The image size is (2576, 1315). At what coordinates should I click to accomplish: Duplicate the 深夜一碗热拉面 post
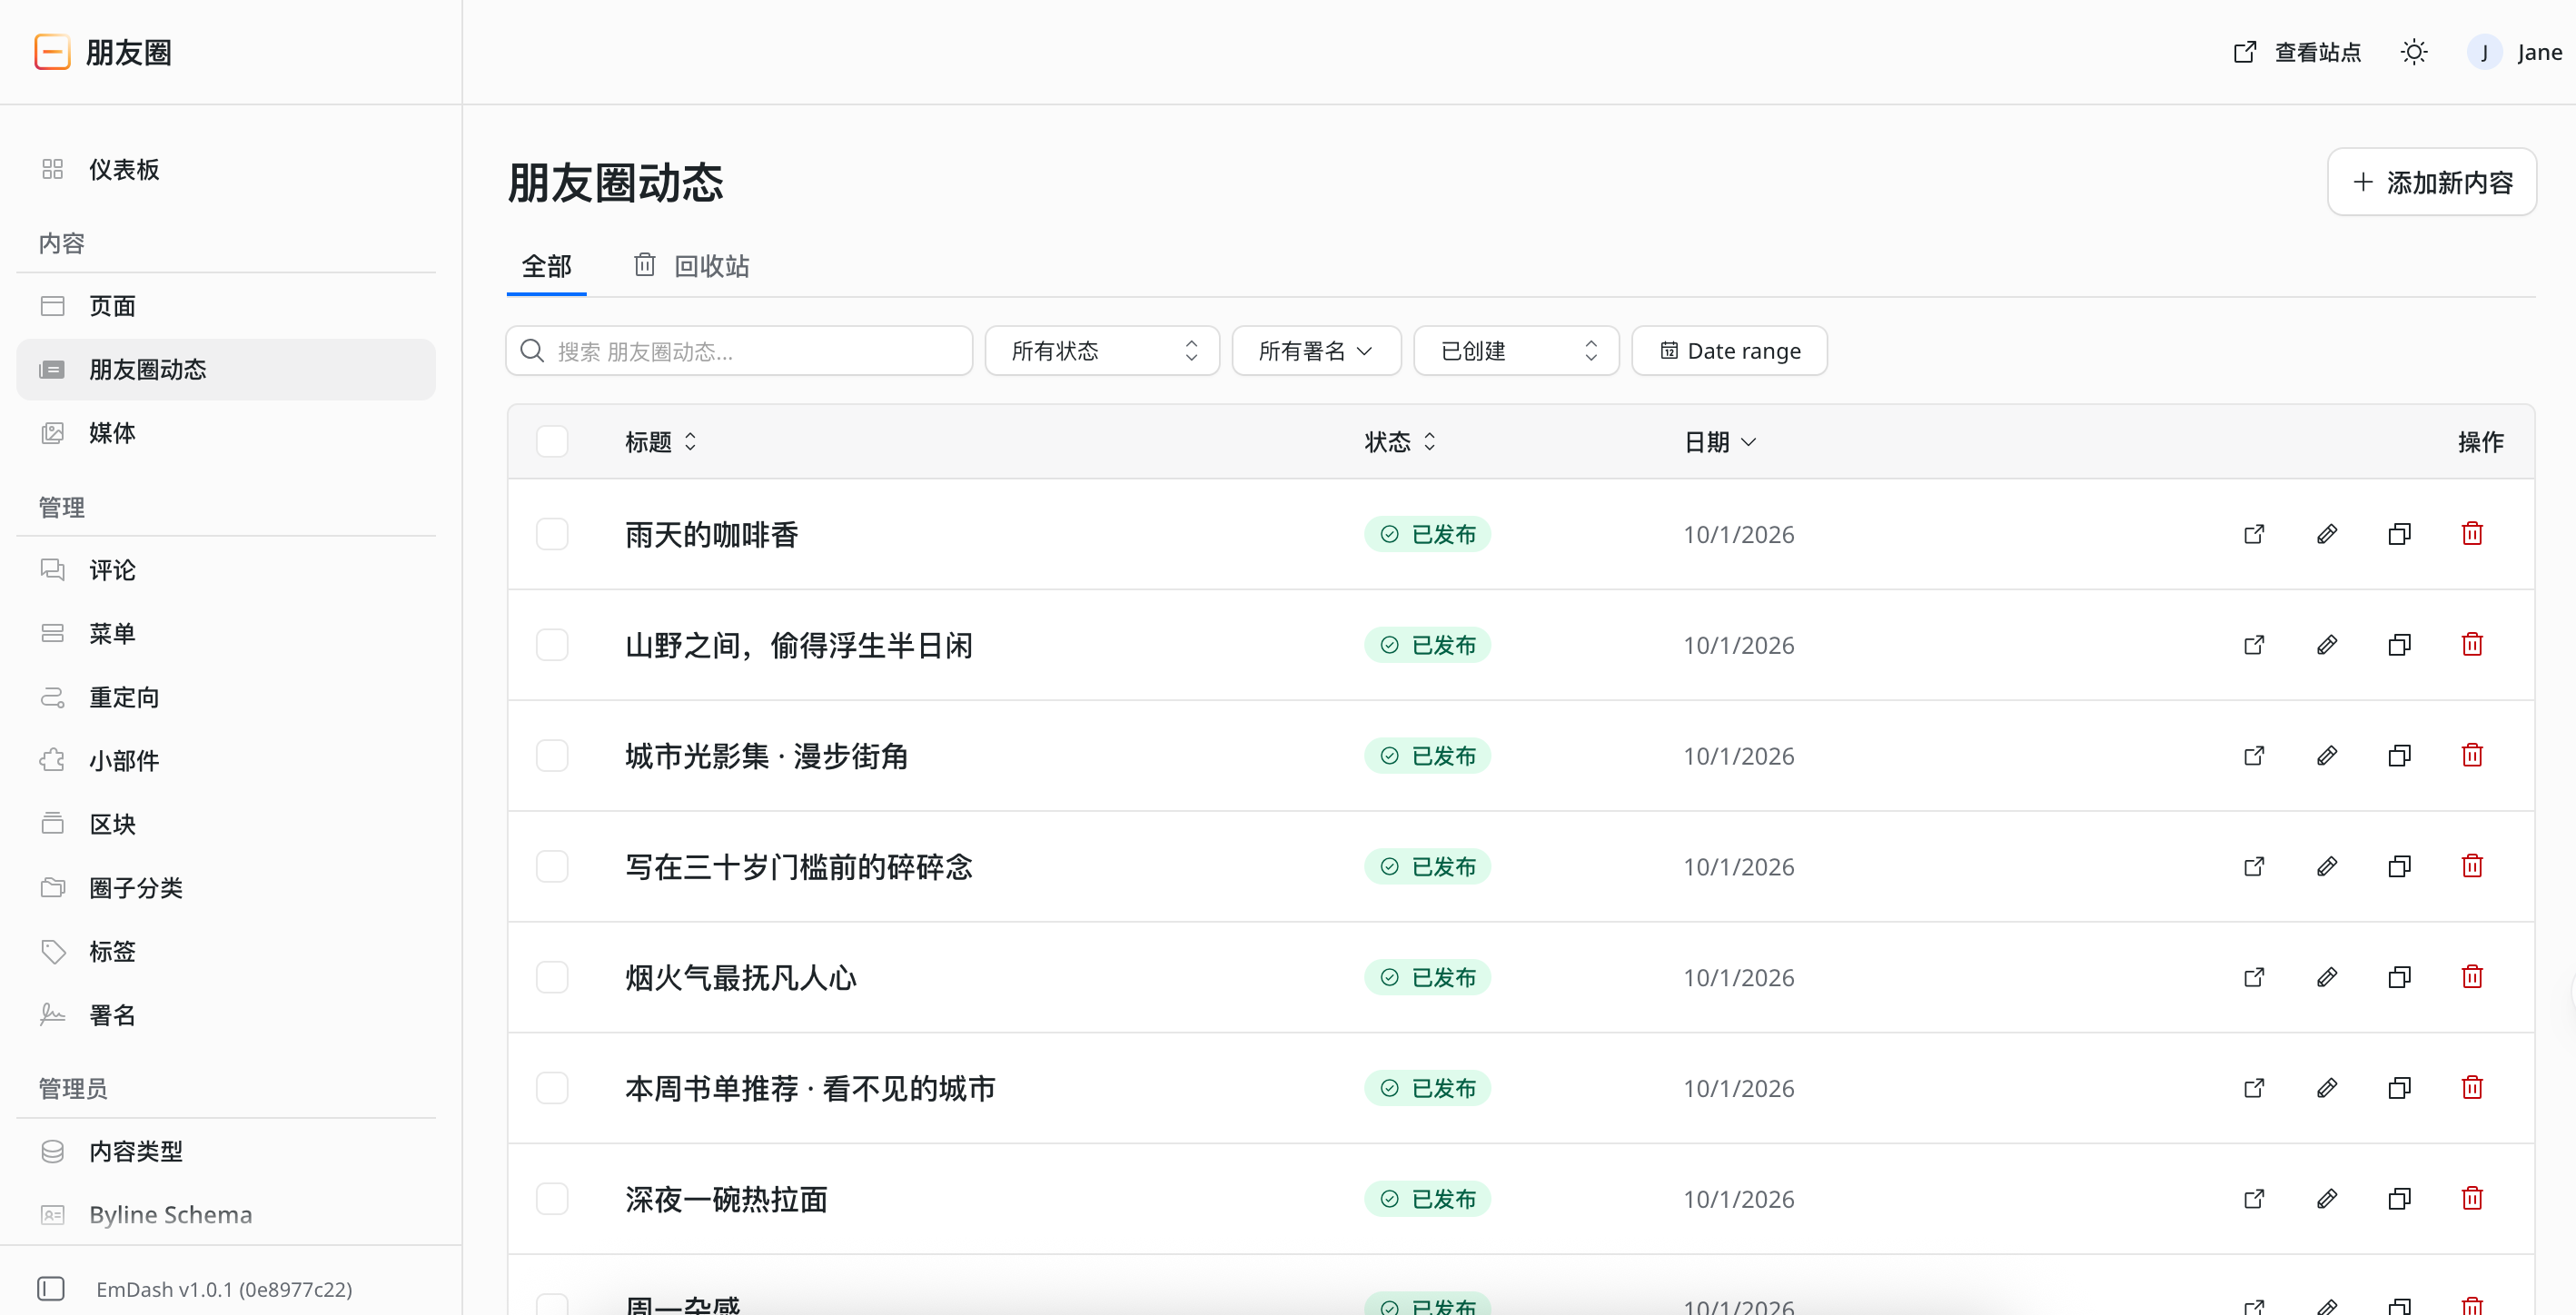point(2399,1199)
